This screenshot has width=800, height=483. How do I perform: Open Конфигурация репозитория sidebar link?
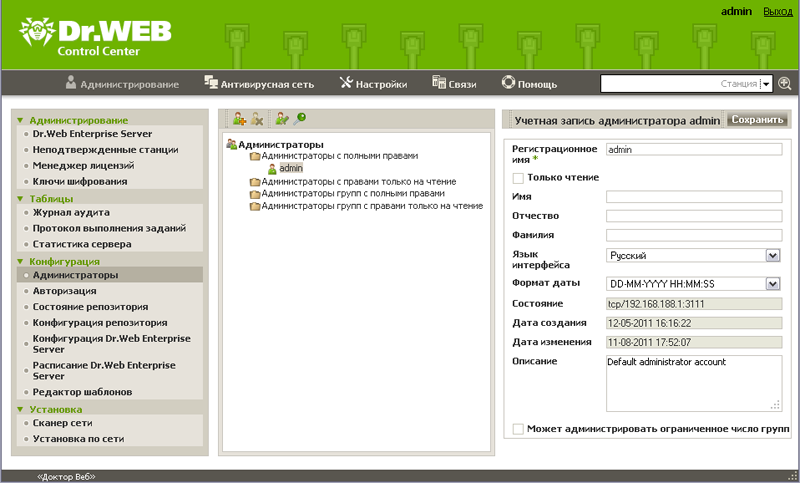click(x=100, y=322)
